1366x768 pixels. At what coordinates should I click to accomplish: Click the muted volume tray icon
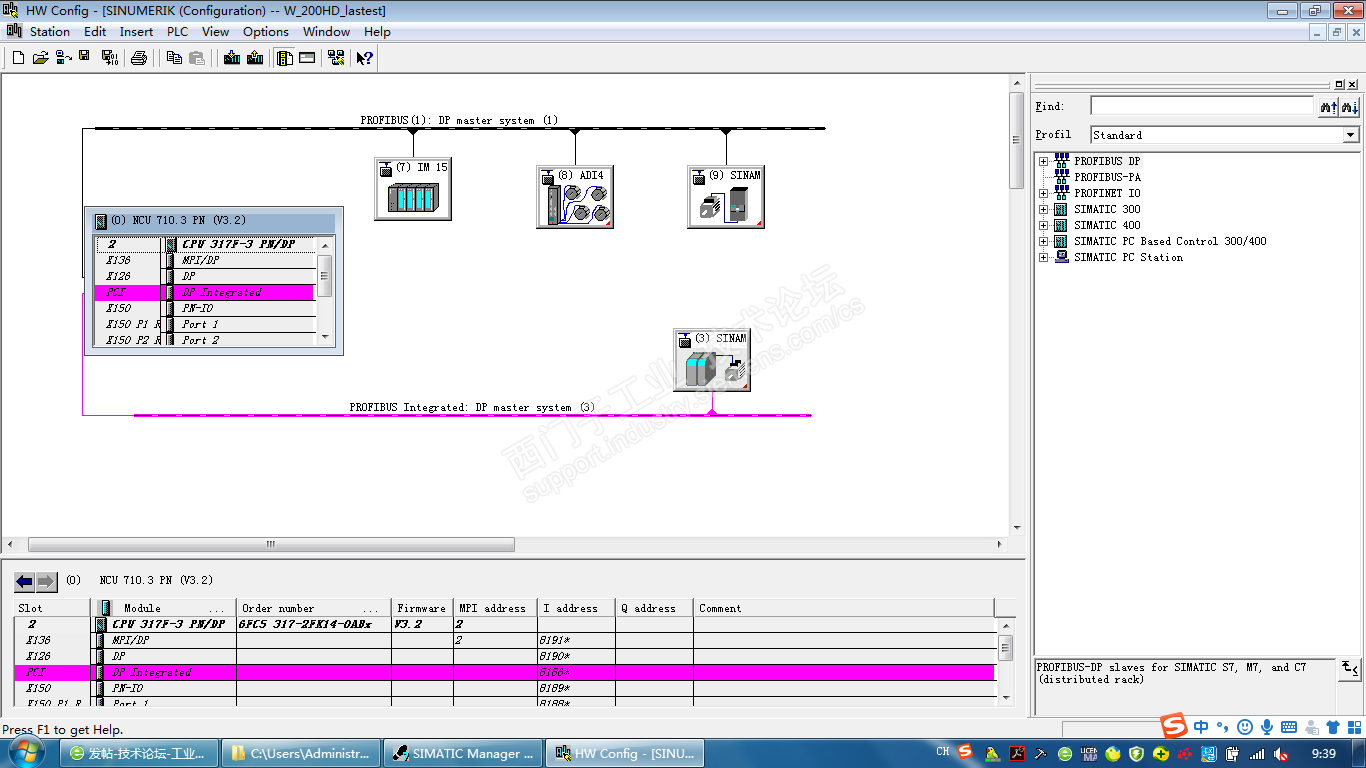(x=1282, y=754)
